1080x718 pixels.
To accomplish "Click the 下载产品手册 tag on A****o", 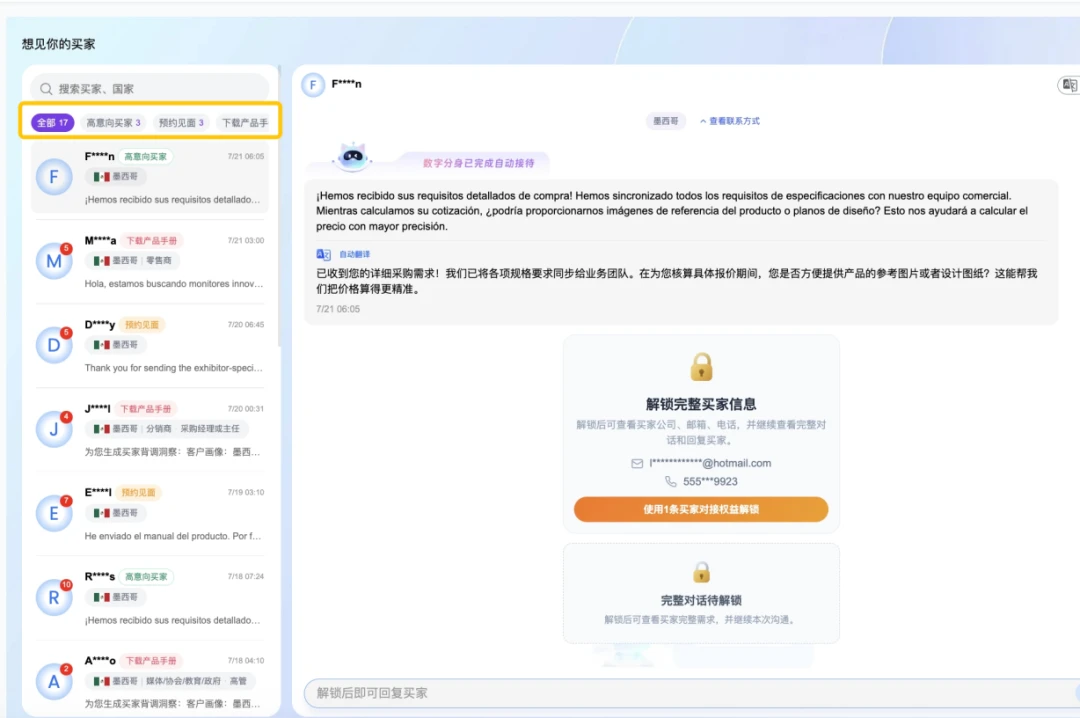I will click(x=151, y=661).
